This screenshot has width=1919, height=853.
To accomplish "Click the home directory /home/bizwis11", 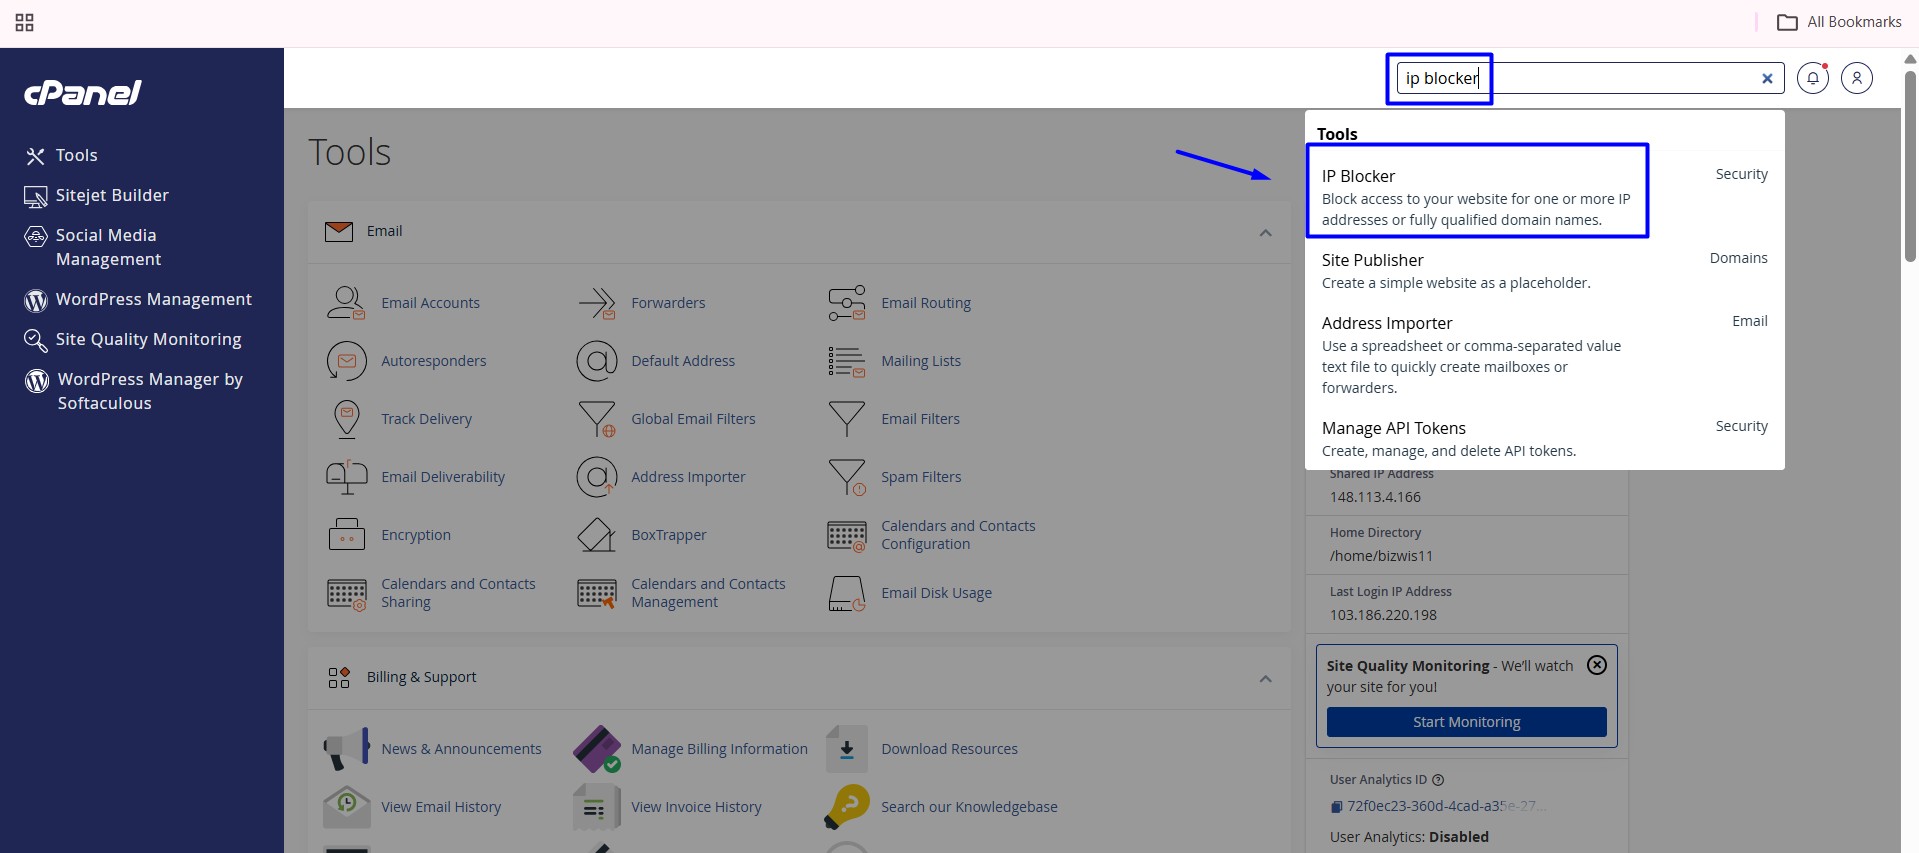I will pyautogui.click(x=1381, y=556).
